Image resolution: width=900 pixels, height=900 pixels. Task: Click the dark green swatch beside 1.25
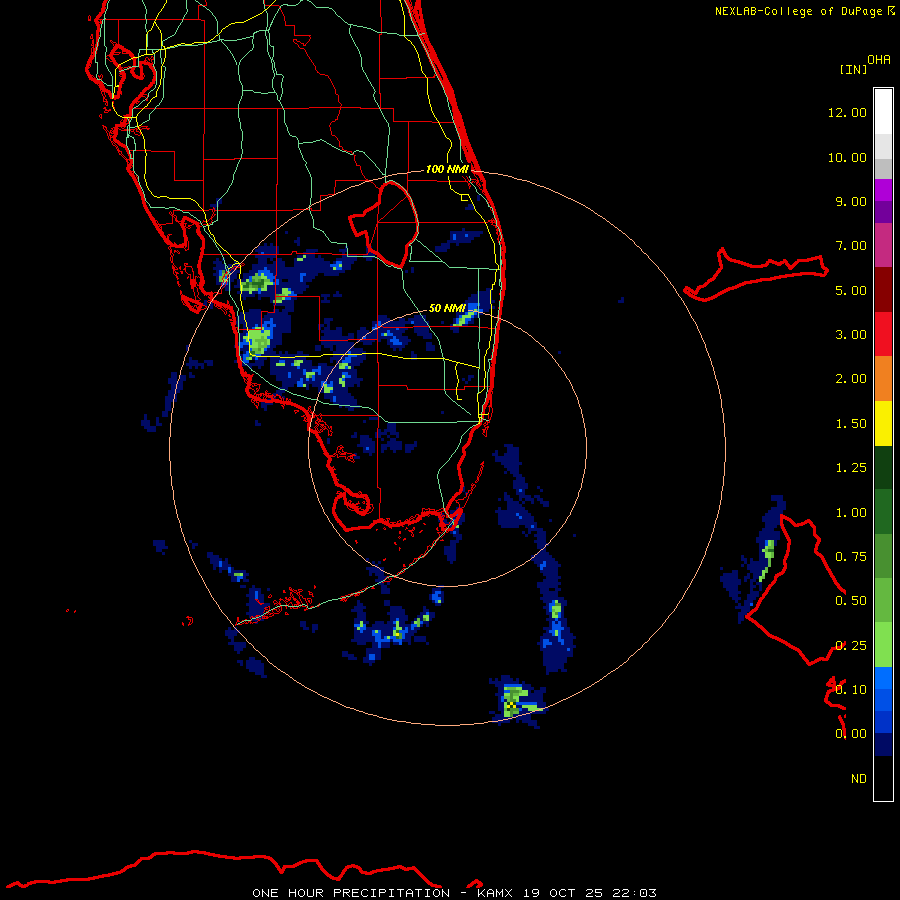coord(883,468)
